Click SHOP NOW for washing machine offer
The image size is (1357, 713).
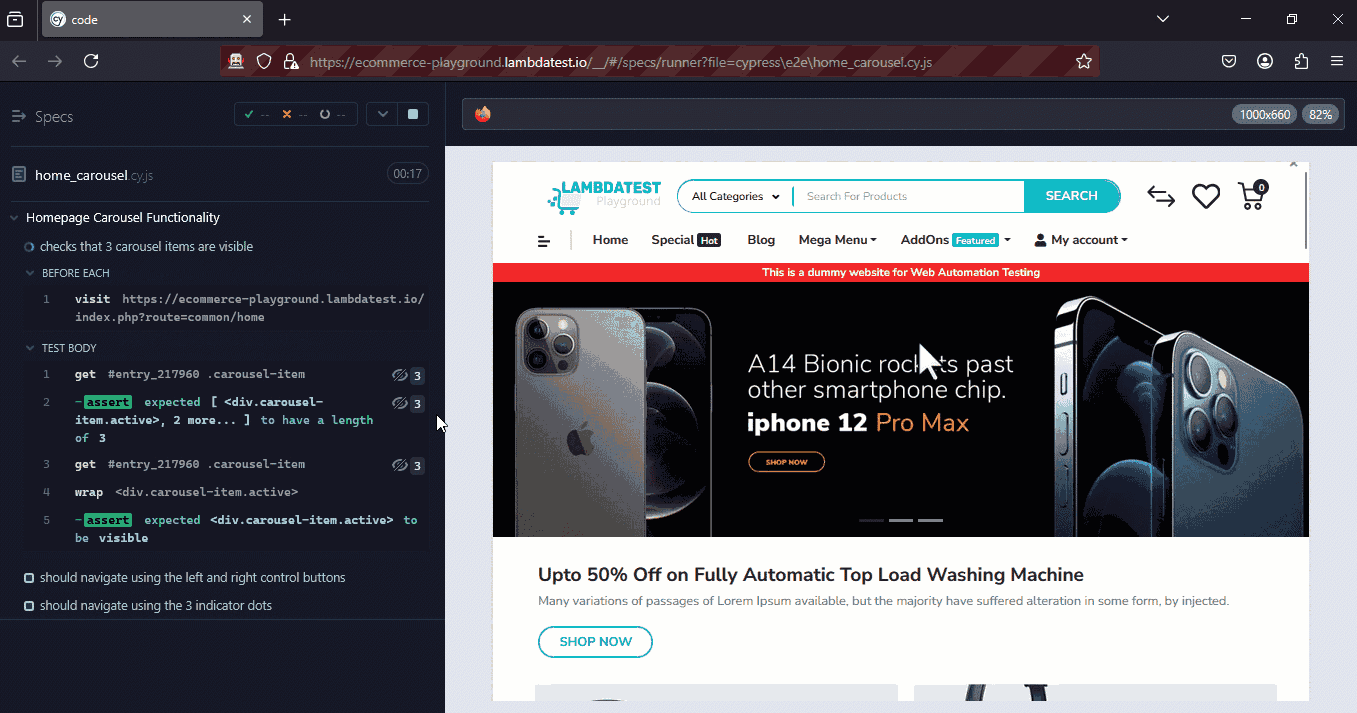click(x=595, y=642)
